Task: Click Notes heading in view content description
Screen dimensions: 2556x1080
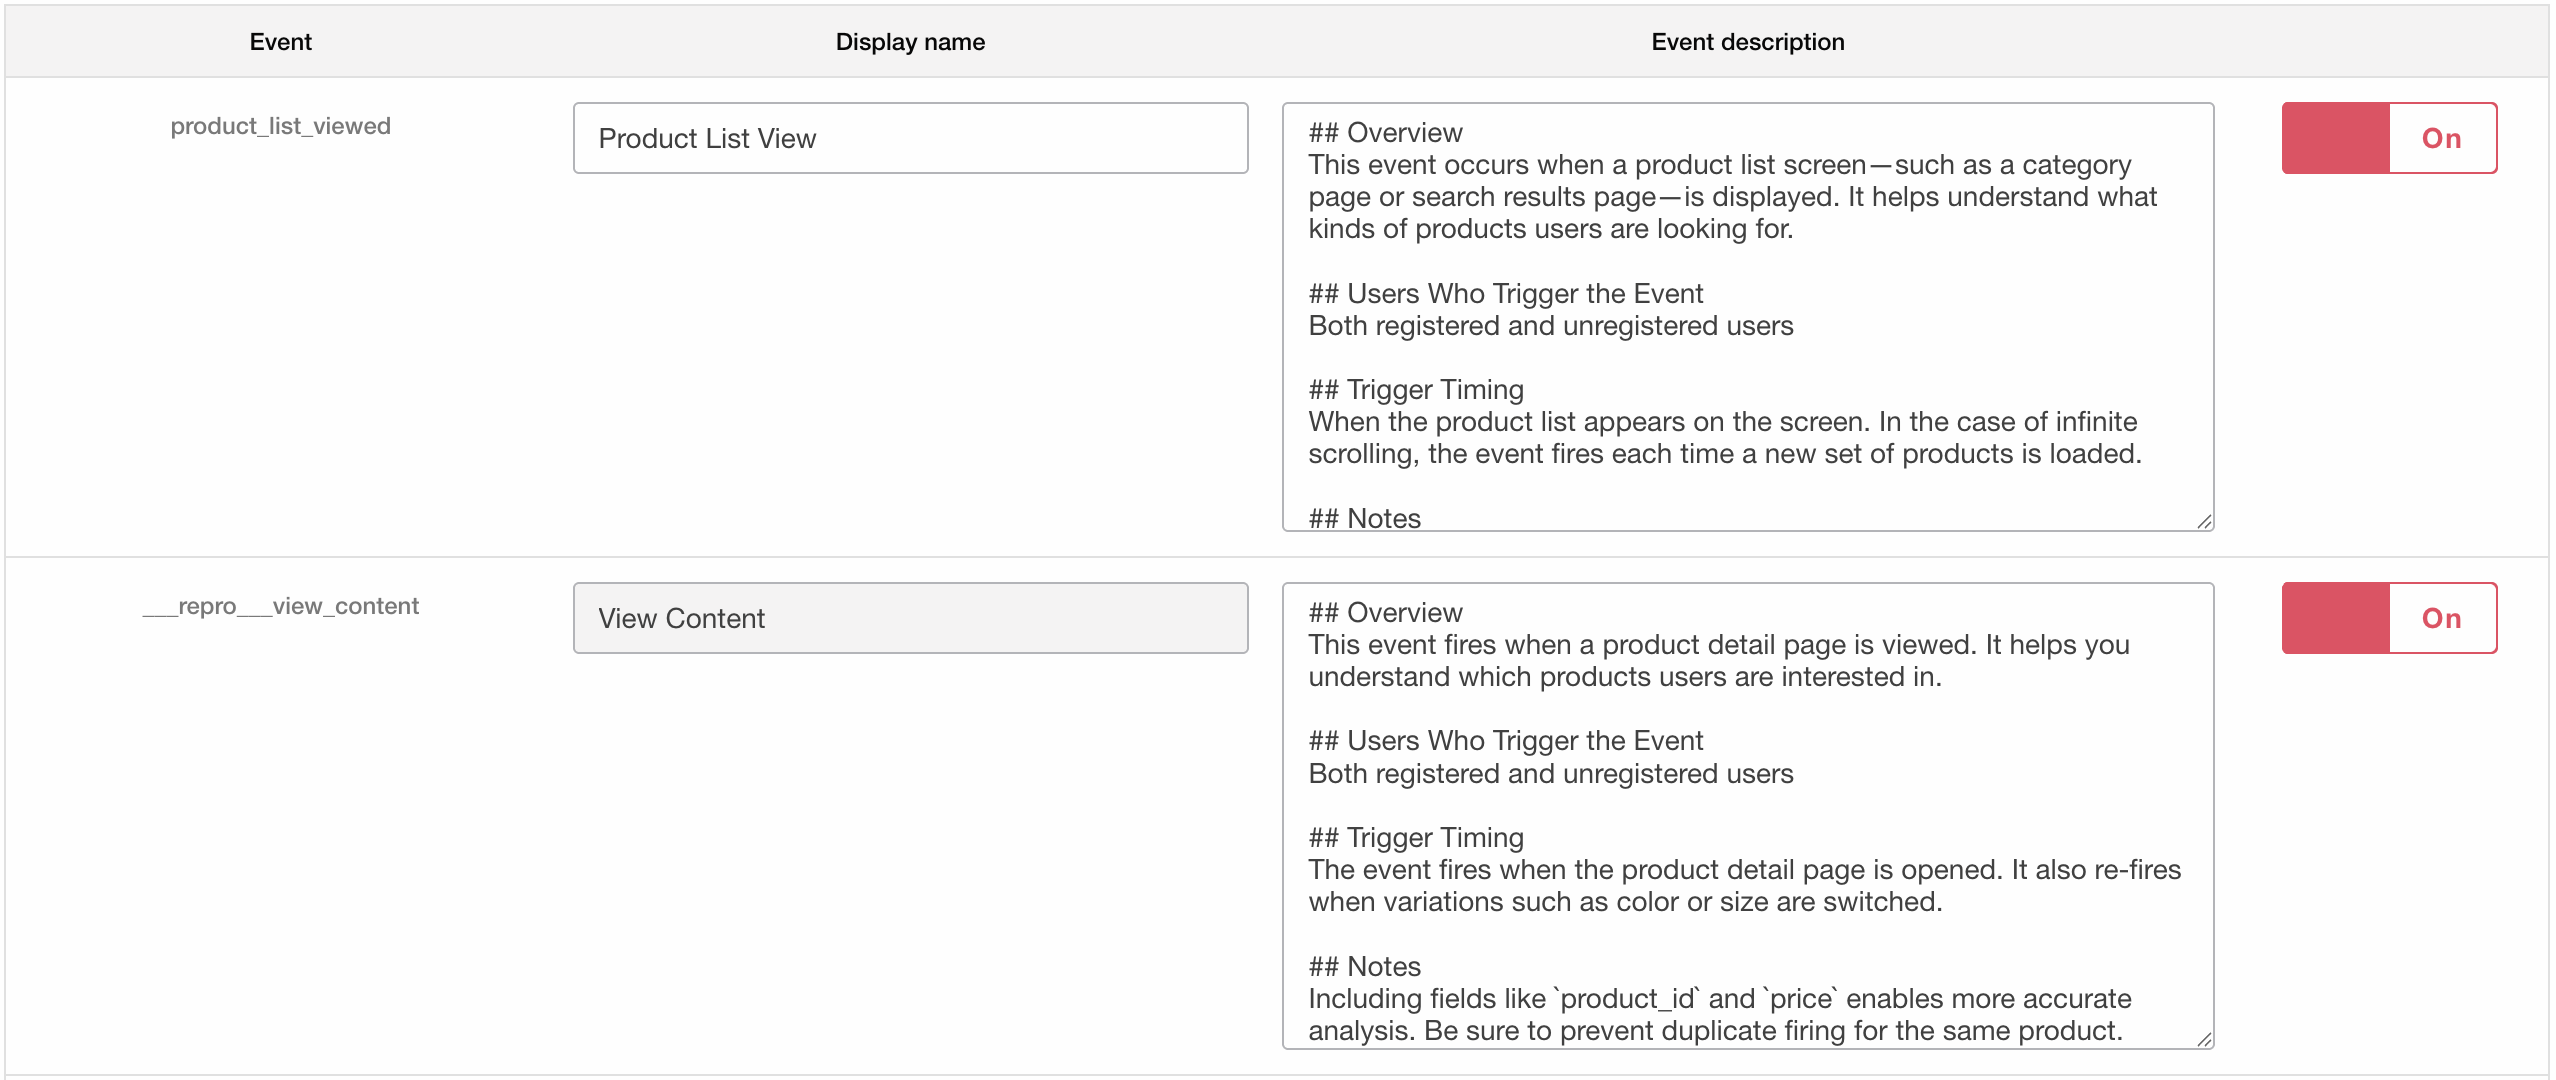Action: click(x=1364, y=967)
